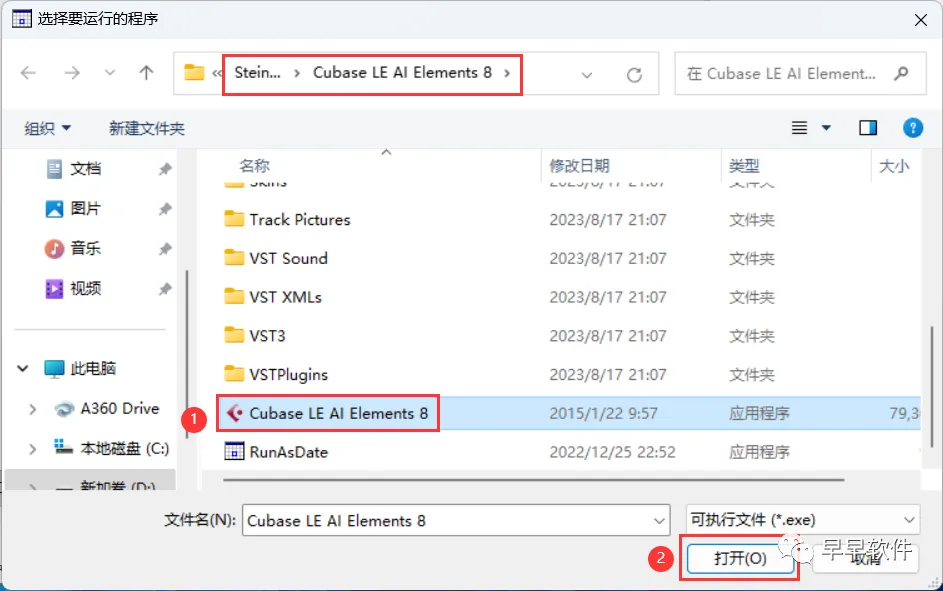This screenshot has height=591, width=943.
Task: Open the 文件名 dropdown arrow
Action: (660, 521)
